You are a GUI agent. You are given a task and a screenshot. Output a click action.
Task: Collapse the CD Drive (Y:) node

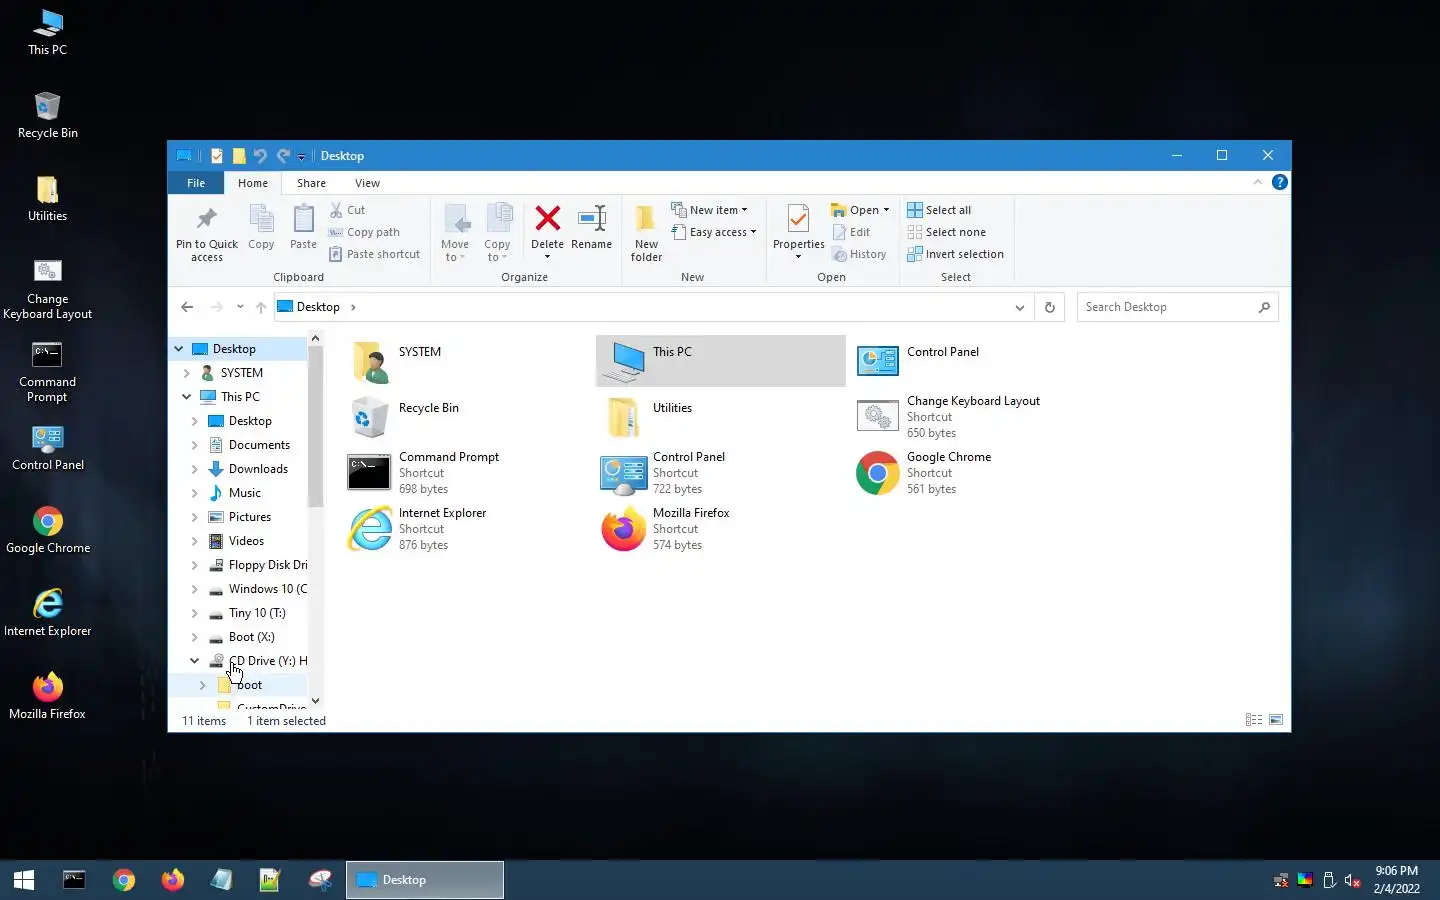tap(194, 661)
